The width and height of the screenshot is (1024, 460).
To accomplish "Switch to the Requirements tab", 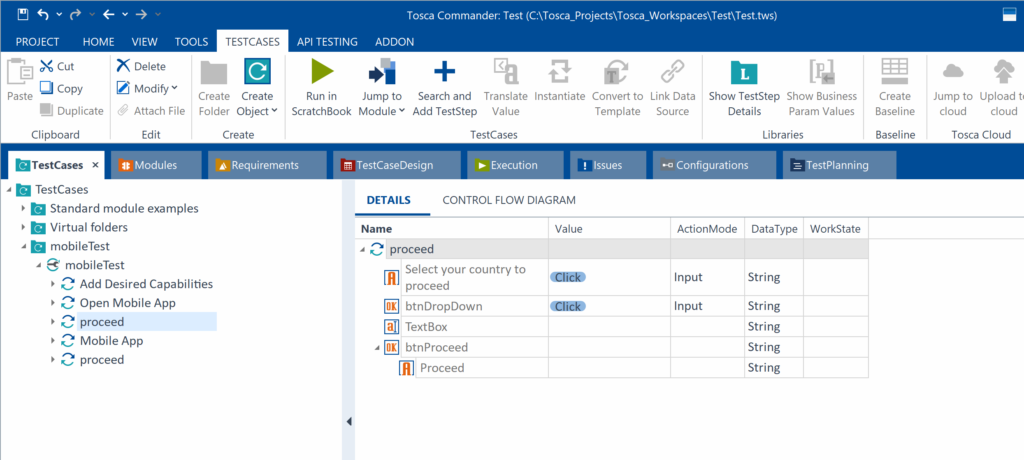I will [x=266, y=165].
